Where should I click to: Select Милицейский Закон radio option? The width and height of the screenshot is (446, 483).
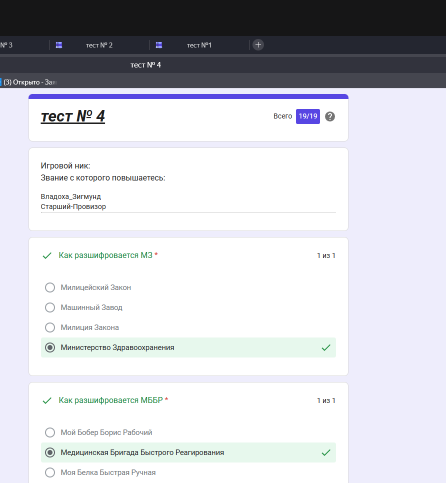tap(50, 287)
